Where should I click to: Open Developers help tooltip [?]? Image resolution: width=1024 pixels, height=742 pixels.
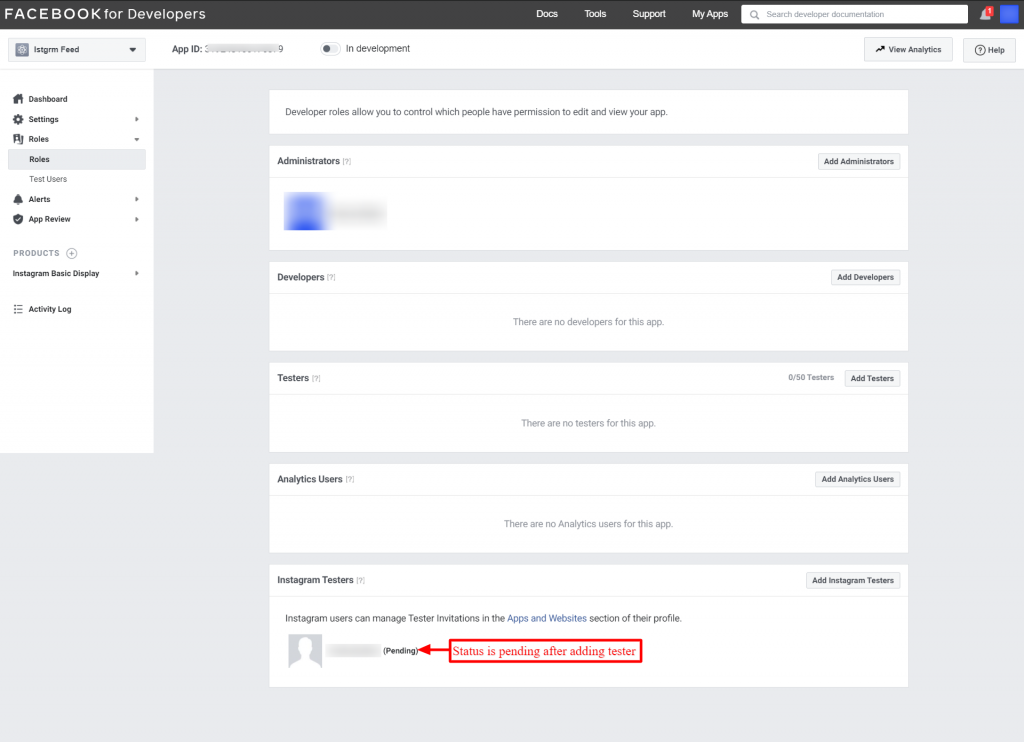point(331,278)
